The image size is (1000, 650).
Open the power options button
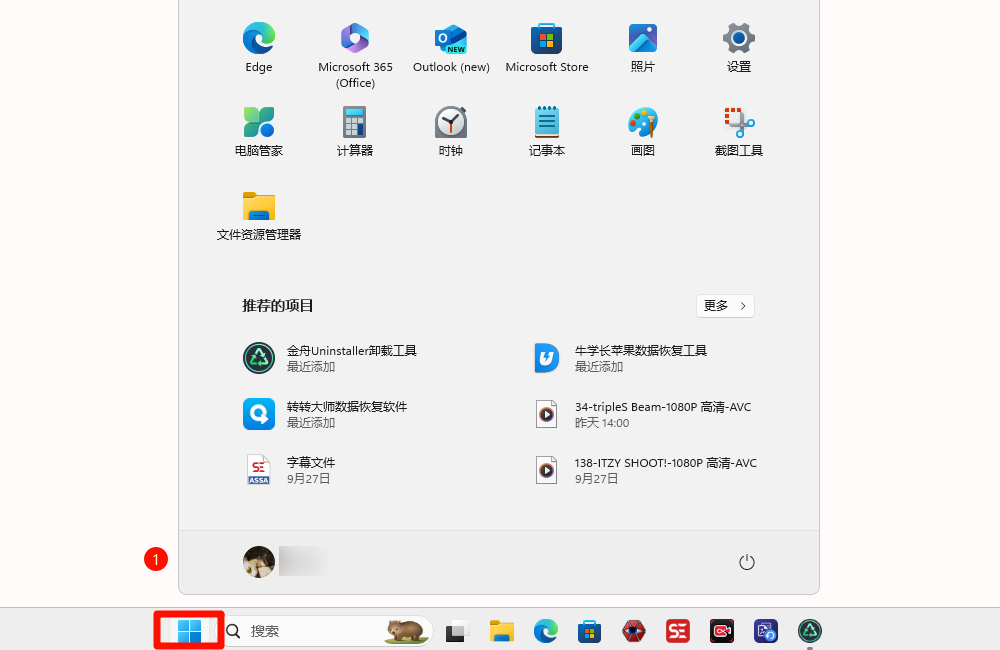(x=747, y=562)
